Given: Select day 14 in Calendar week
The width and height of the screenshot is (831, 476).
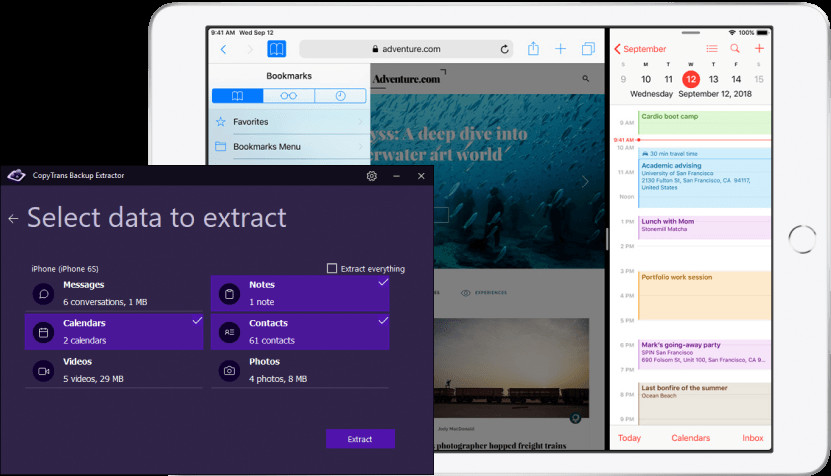Looking at the screenshot, I should click(736, 80).
